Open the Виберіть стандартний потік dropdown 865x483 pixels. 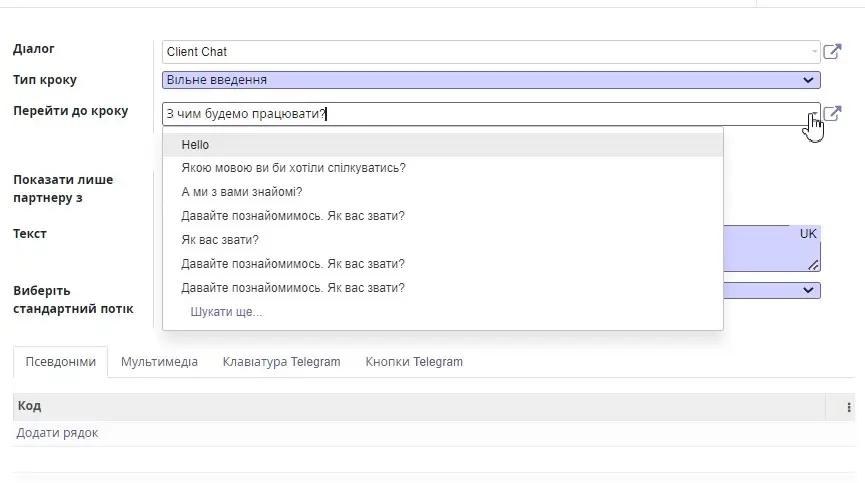(808, 290)
